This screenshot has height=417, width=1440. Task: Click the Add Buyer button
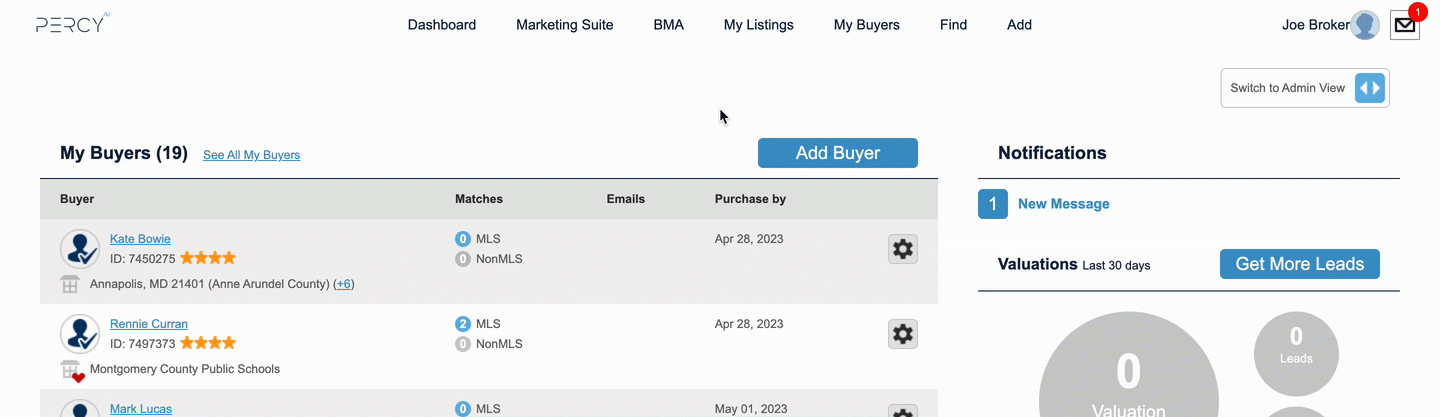pos(838,153)
